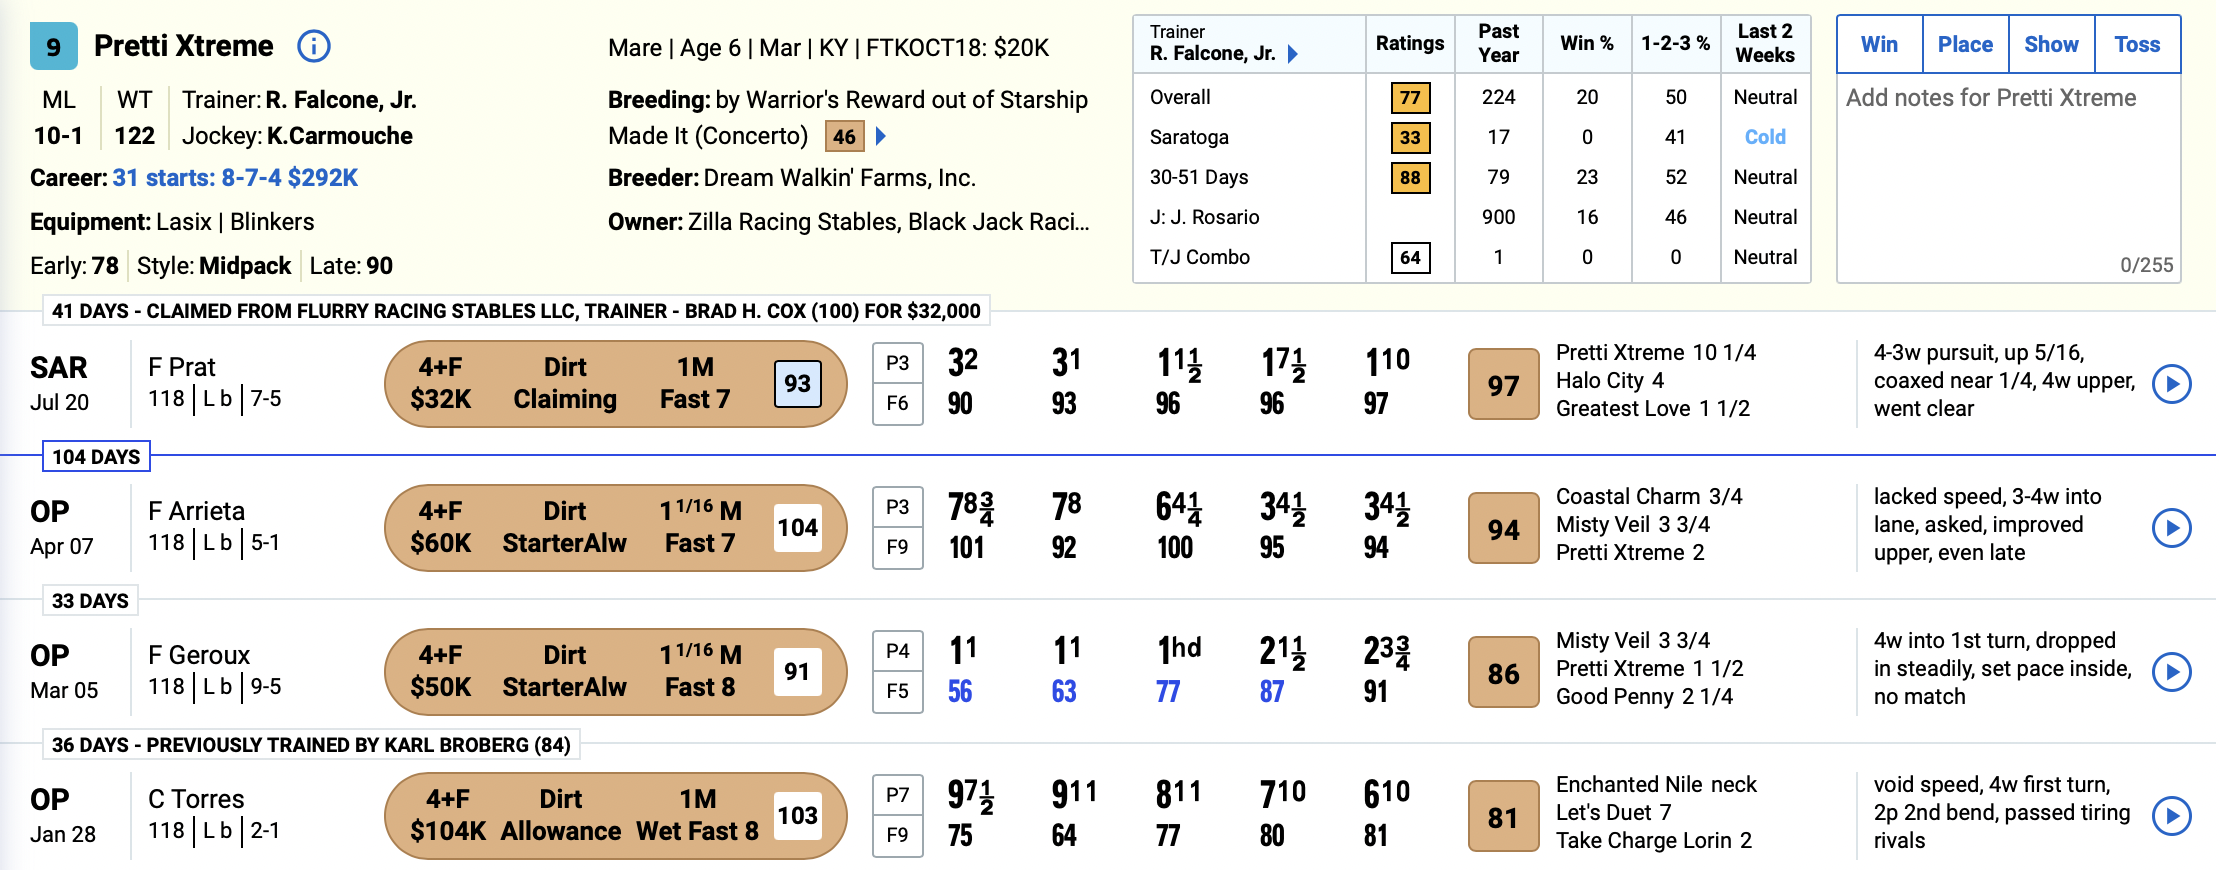The image size is (2220, 870).
Task: Click the T/J Combo rating 64 box
Action: tap(1410, 257)
